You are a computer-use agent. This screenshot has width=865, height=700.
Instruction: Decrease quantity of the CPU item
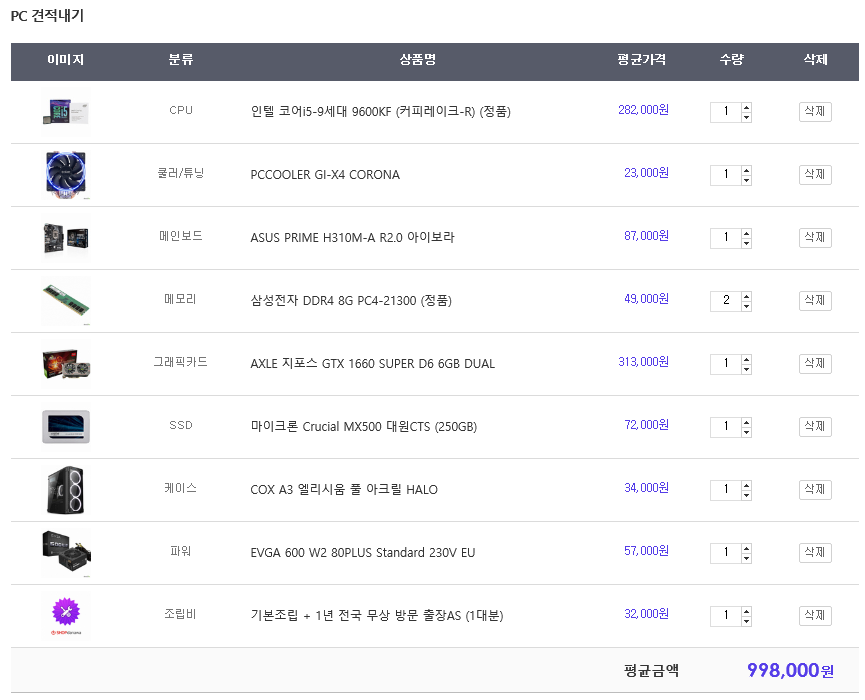(746, 117)
